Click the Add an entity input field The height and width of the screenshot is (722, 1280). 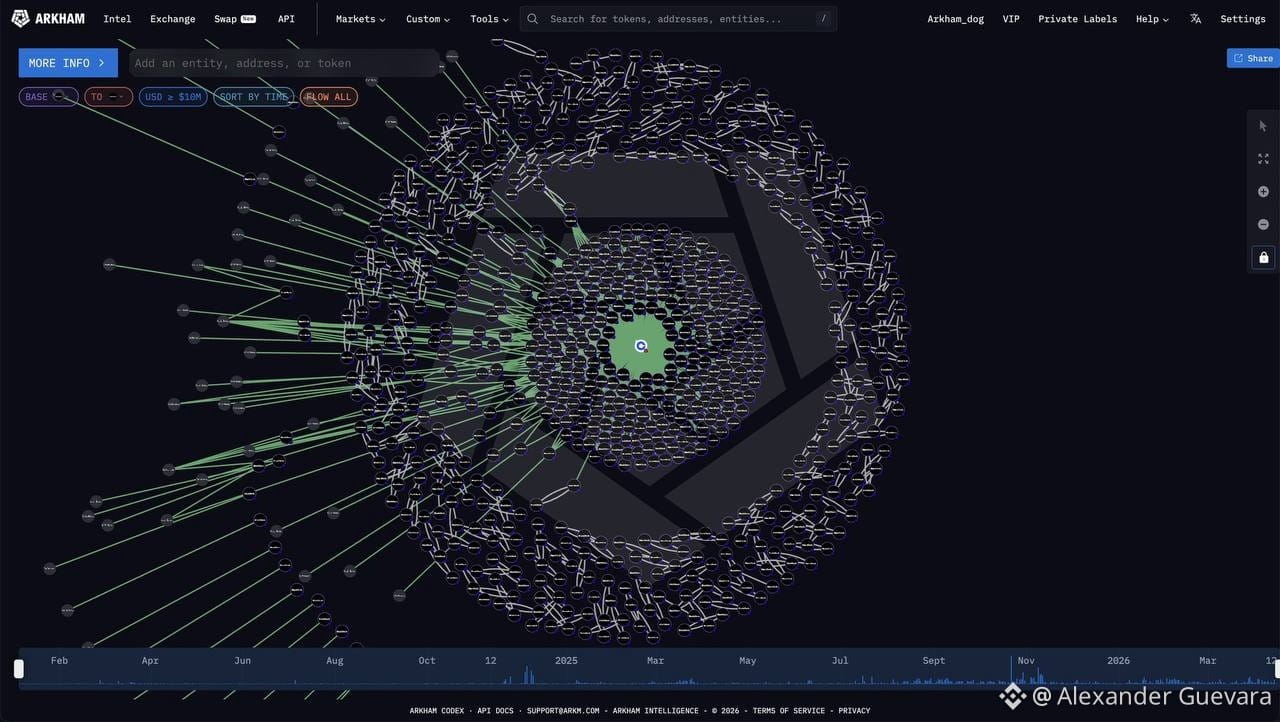pos(284,63)
